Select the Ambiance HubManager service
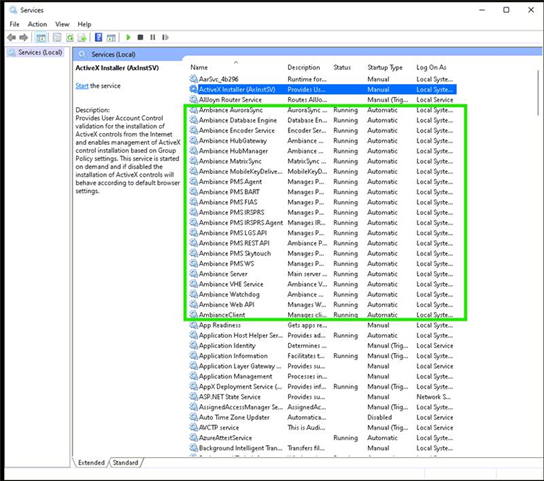The height and width of the screenshot is (481, 544). point(323,151)
